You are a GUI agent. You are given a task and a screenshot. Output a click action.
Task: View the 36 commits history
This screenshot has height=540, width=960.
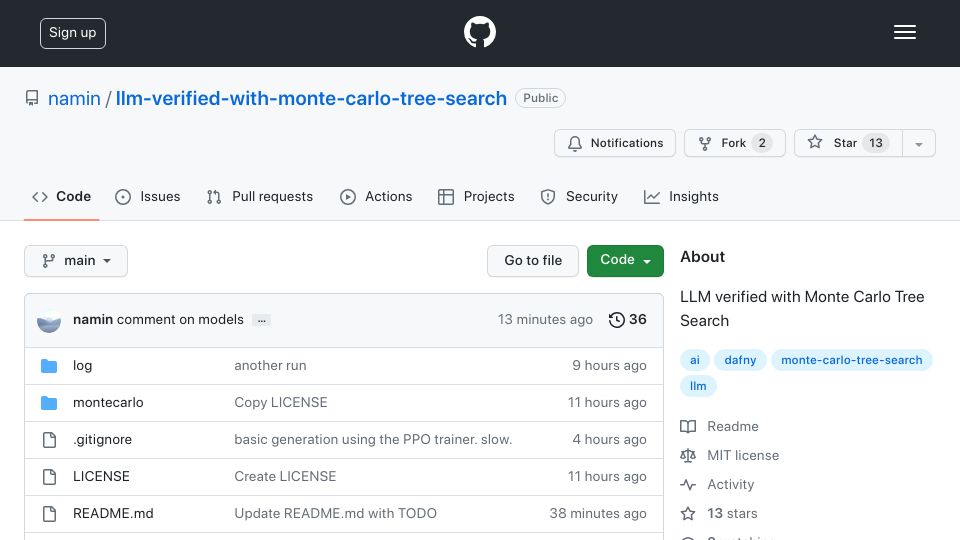(x=628, y=320)
